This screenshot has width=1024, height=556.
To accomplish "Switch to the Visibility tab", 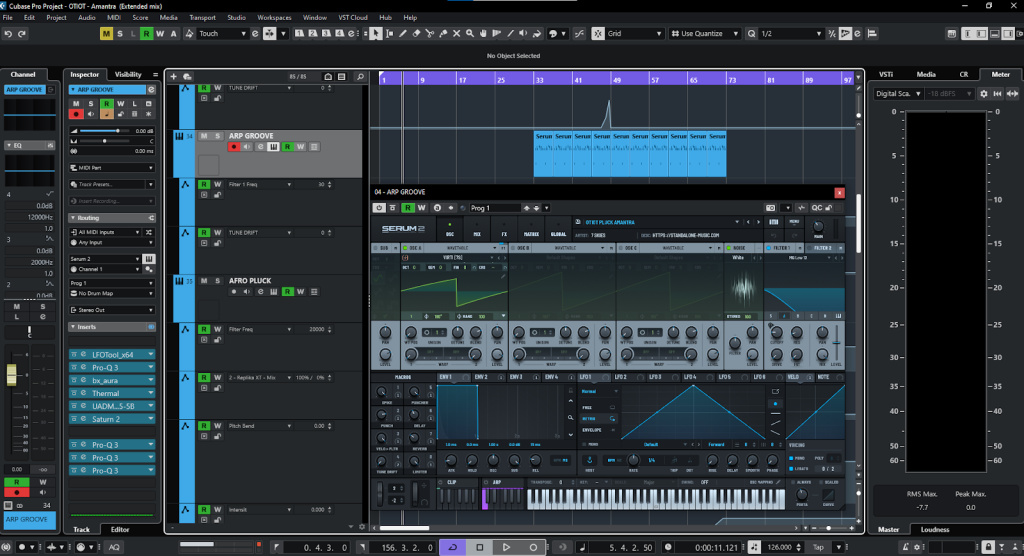I will [x=128, y=75].
